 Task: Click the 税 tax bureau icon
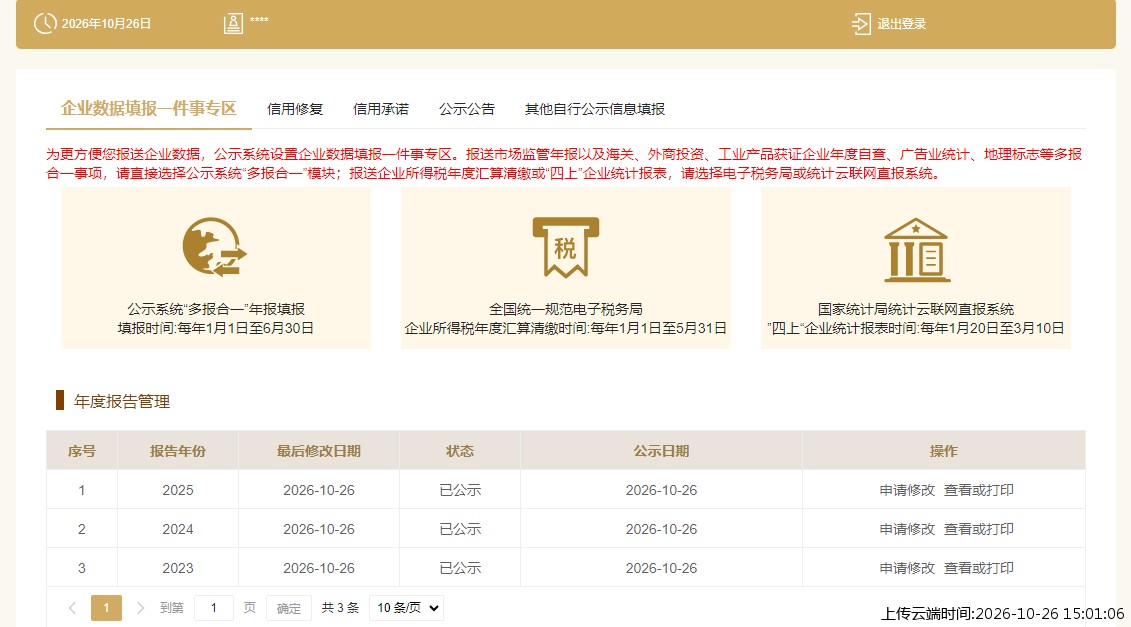tap(566, 247)
